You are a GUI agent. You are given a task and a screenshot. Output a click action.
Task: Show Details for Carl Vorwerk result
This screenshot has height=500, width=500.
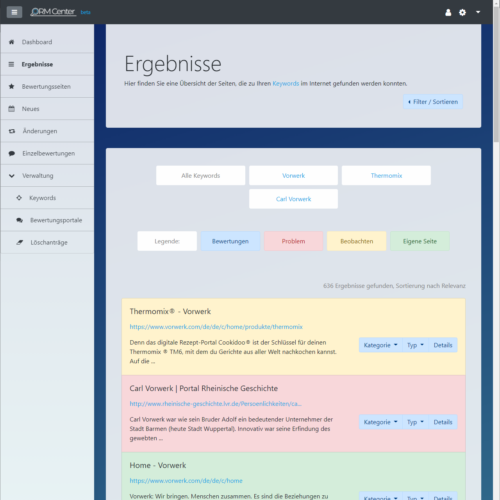point(443,422)
